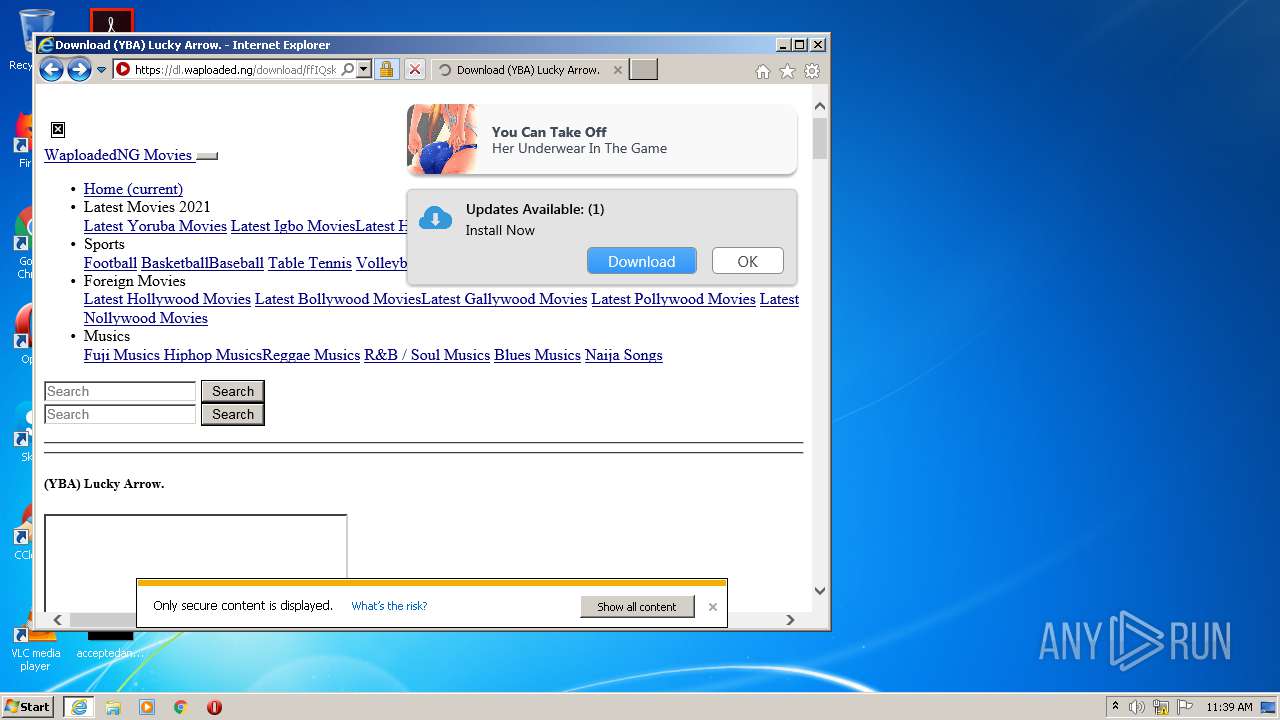The height and width of the screenshot is (720, 1280).
Task: Open Latest Igbo Movies link
Action: [x=293, y=226]
